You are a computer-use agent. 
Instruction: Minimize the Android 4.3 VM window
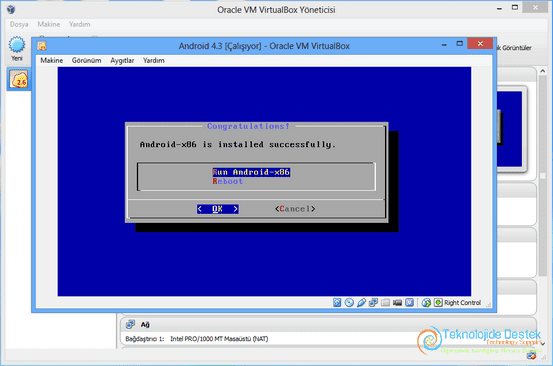[x=444, y=44]
